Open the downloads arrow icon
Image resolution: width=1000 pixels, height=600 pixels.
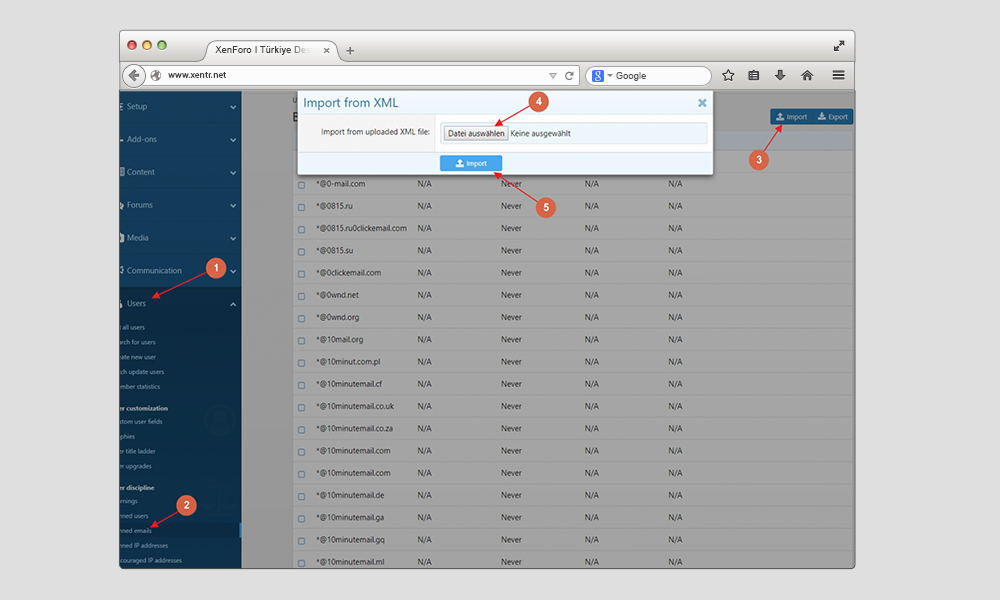(780, 75)
